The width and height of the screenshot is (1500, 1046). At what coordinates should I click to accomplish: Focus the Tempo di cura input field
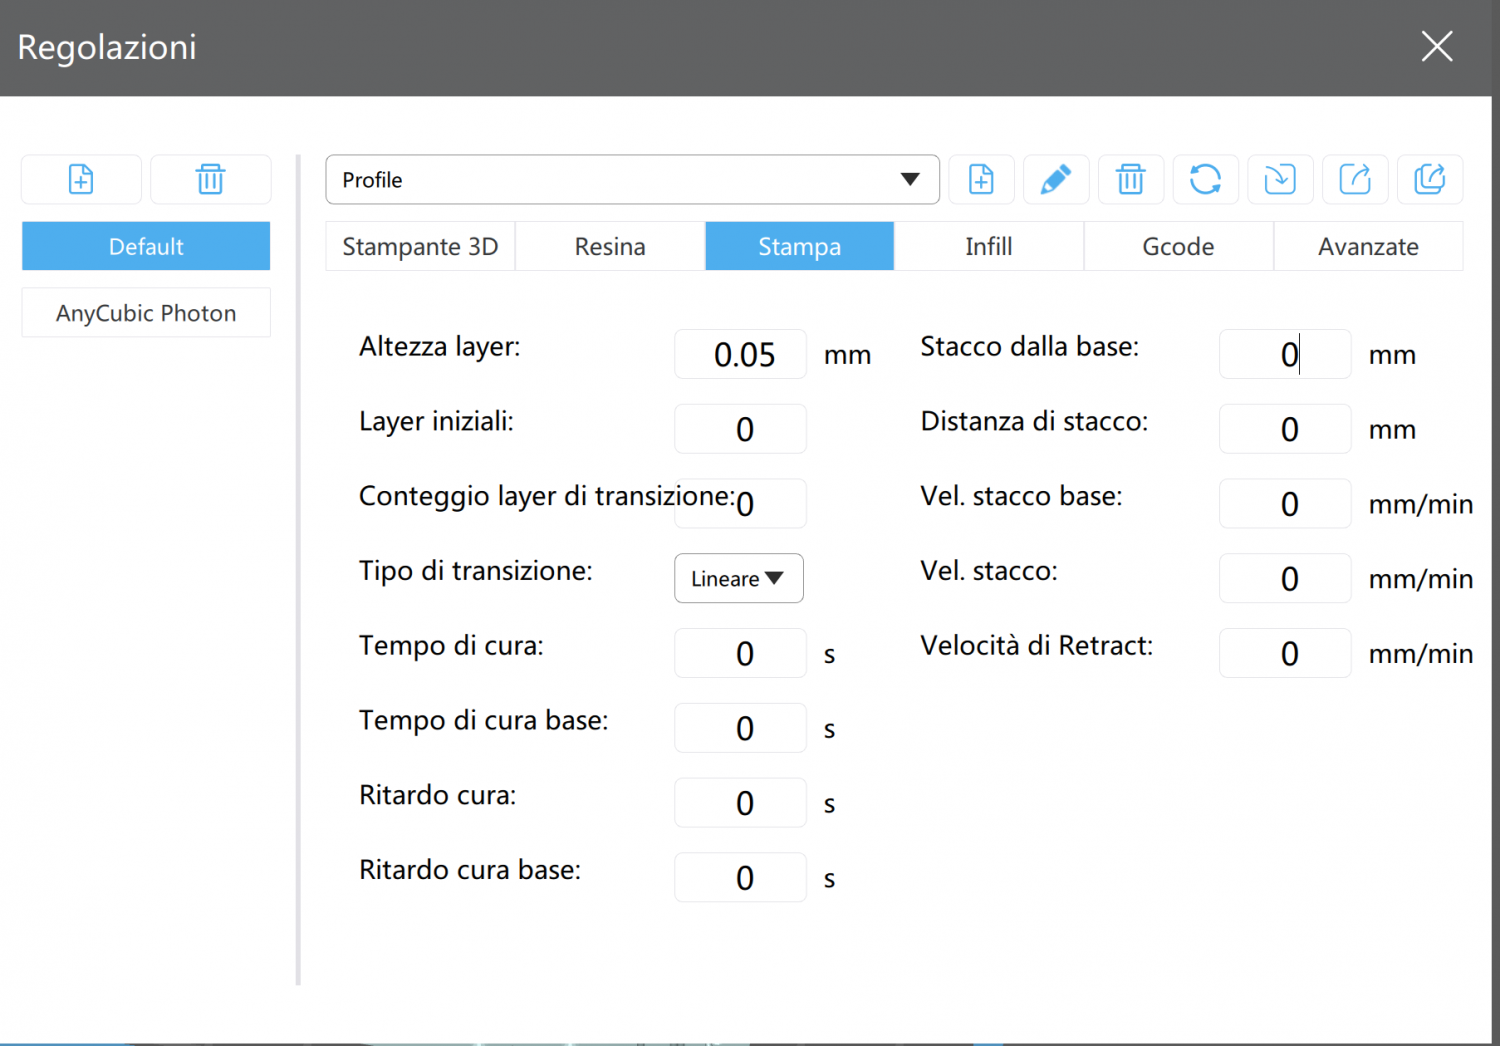point(740,654)
